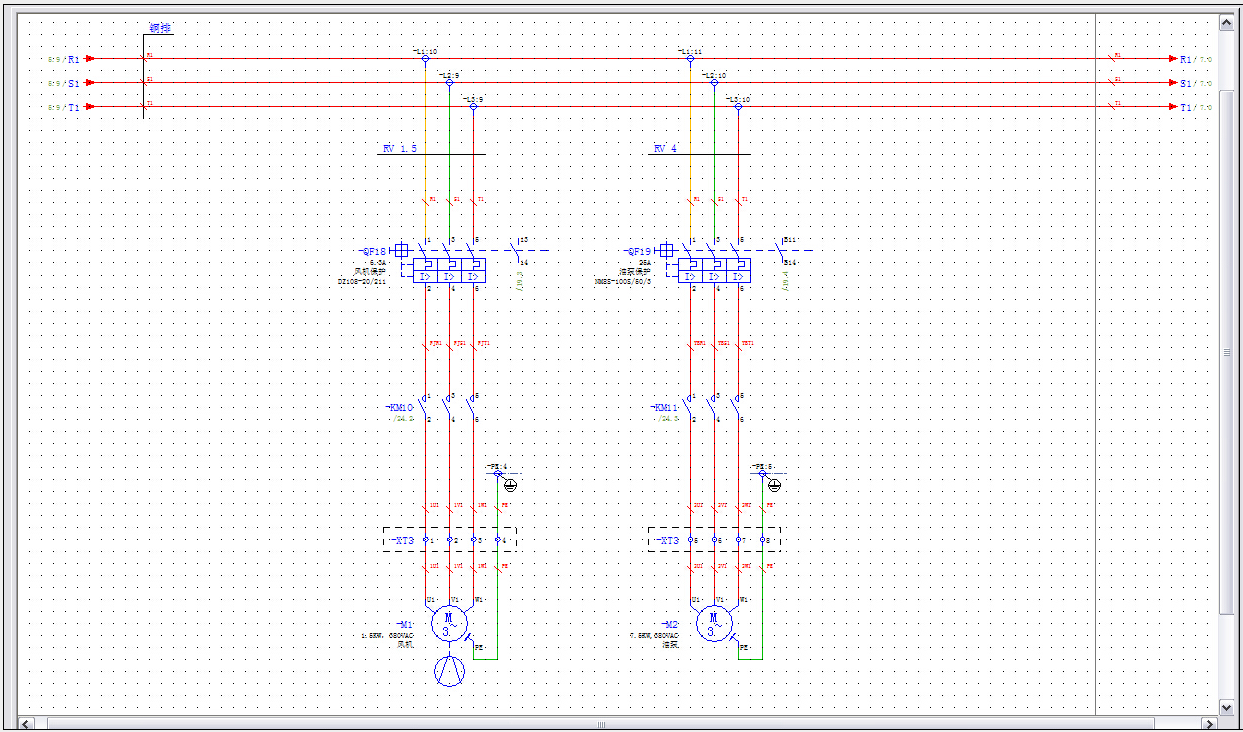The image size is (1243, 732).
Task: Click the horizontal scrollbar thumb
Action: pos(600,723)
